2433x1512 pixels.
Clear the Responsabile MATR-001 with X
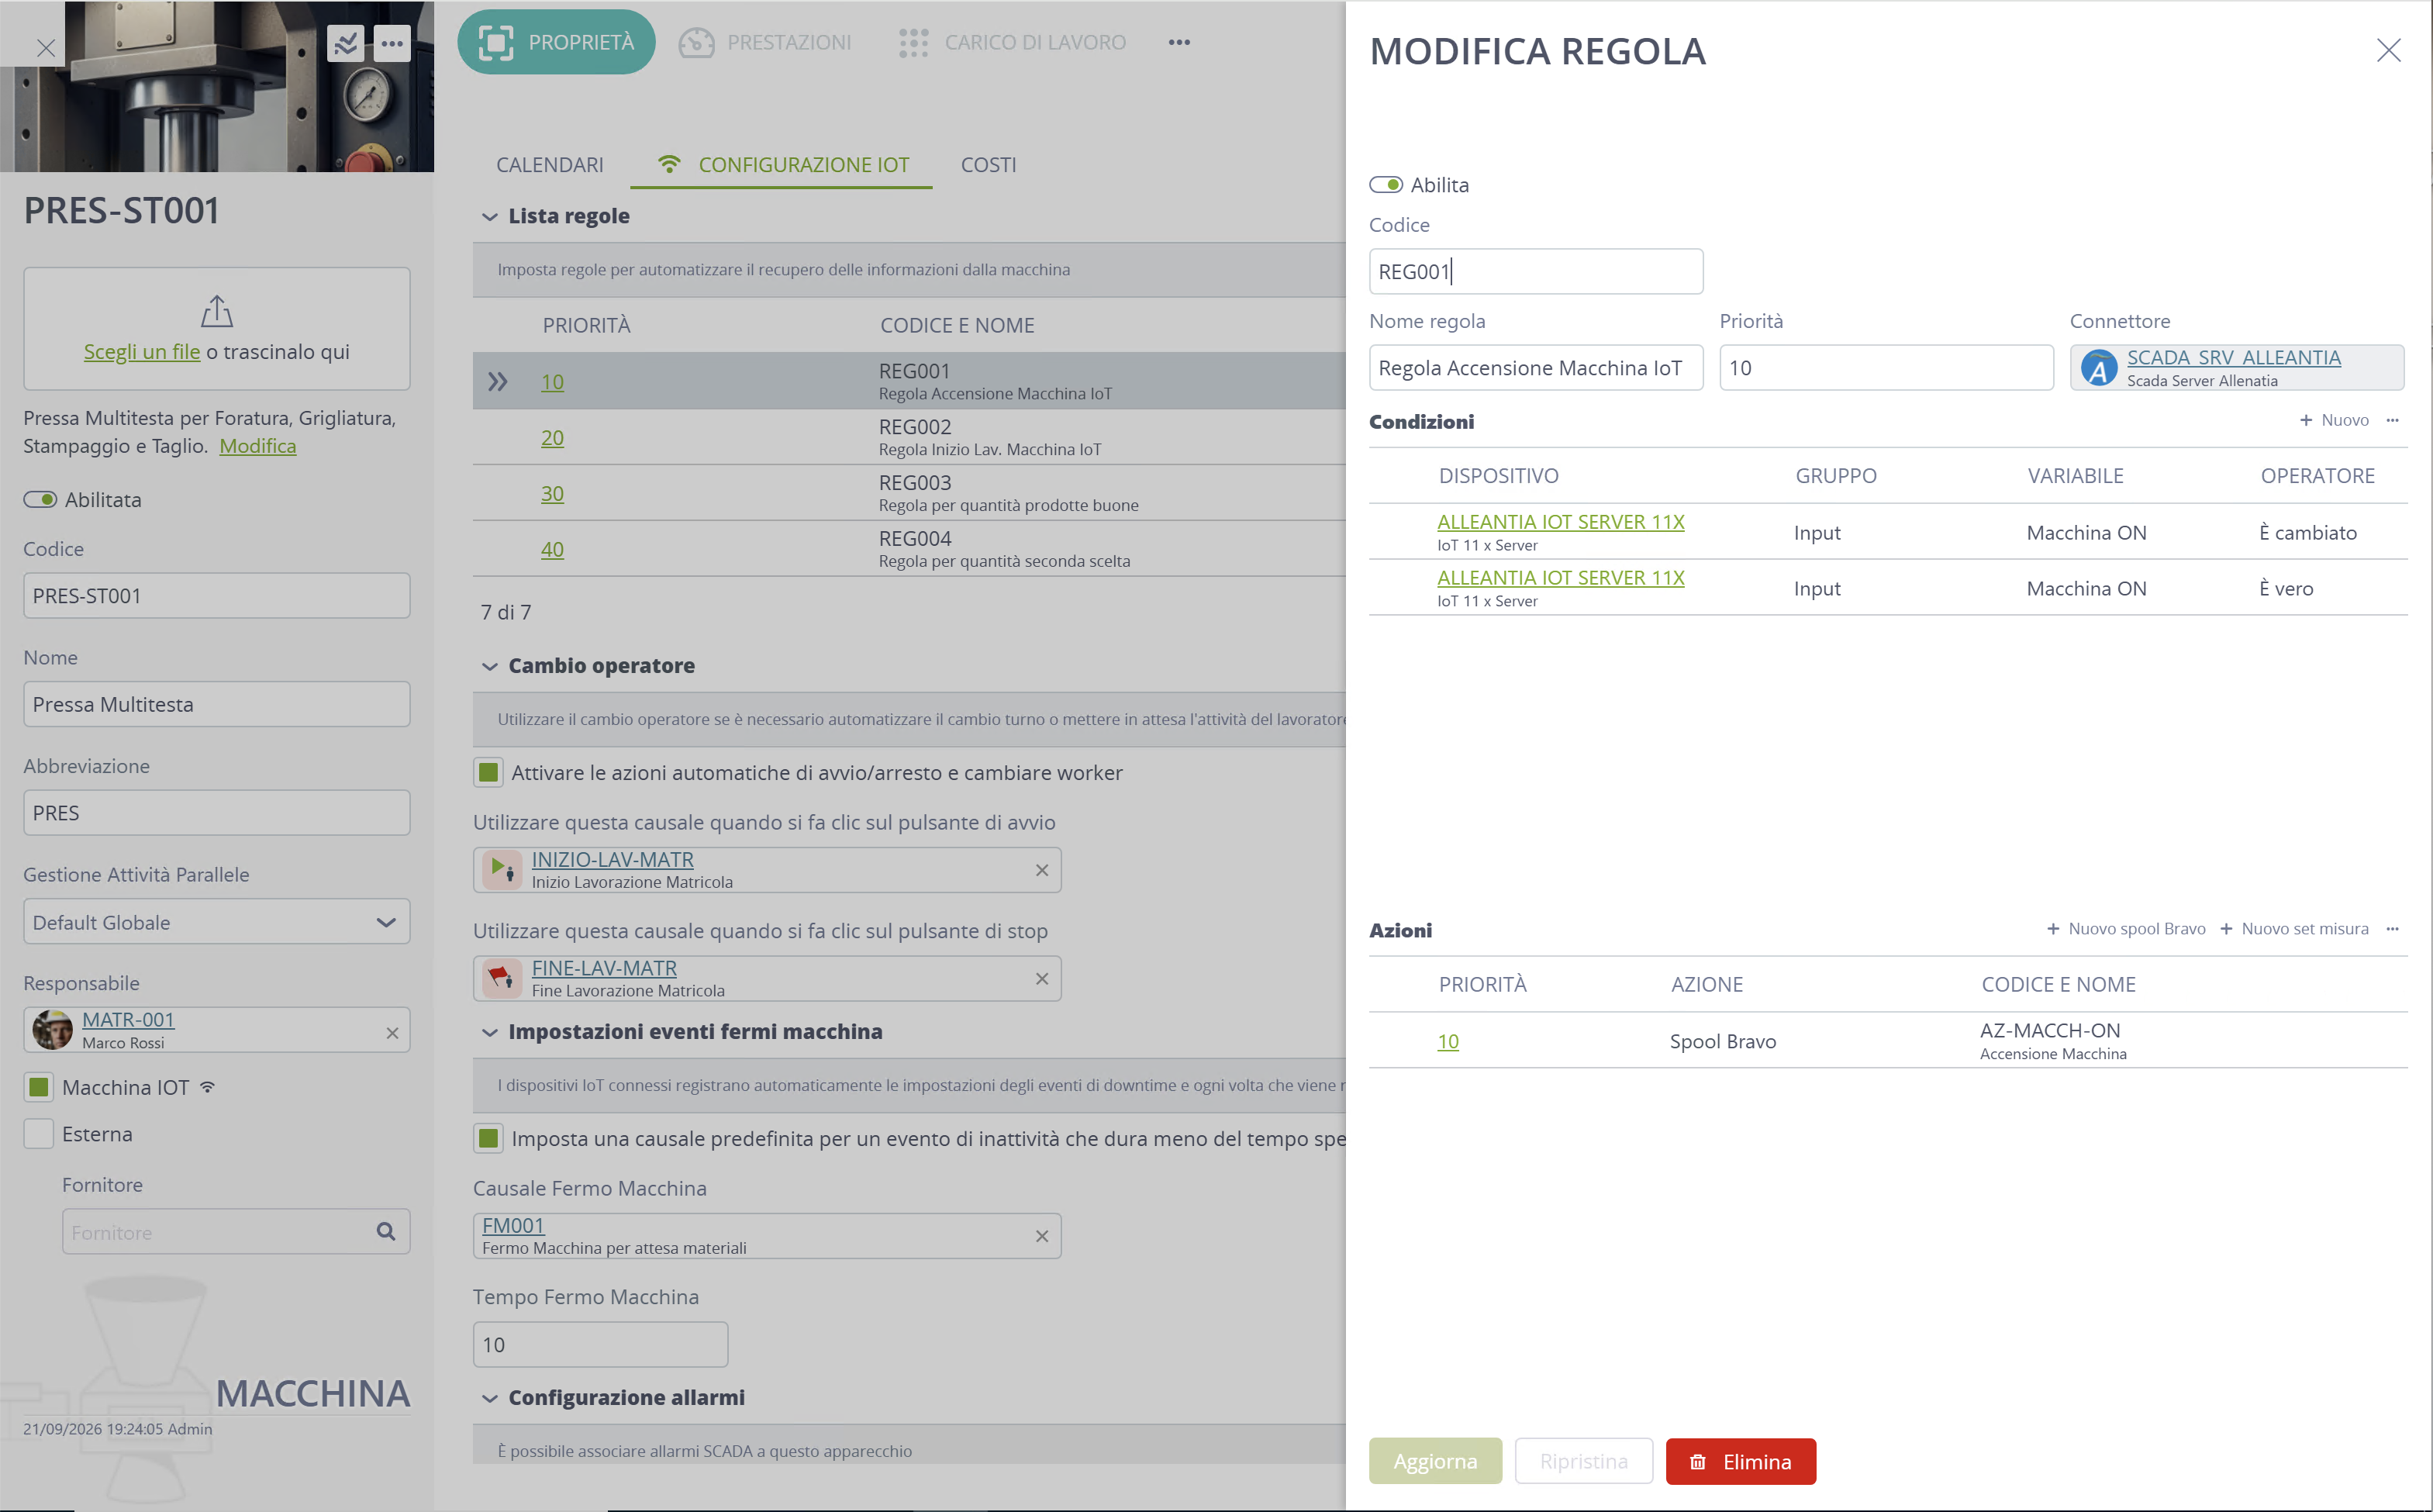coord(392,1033)
